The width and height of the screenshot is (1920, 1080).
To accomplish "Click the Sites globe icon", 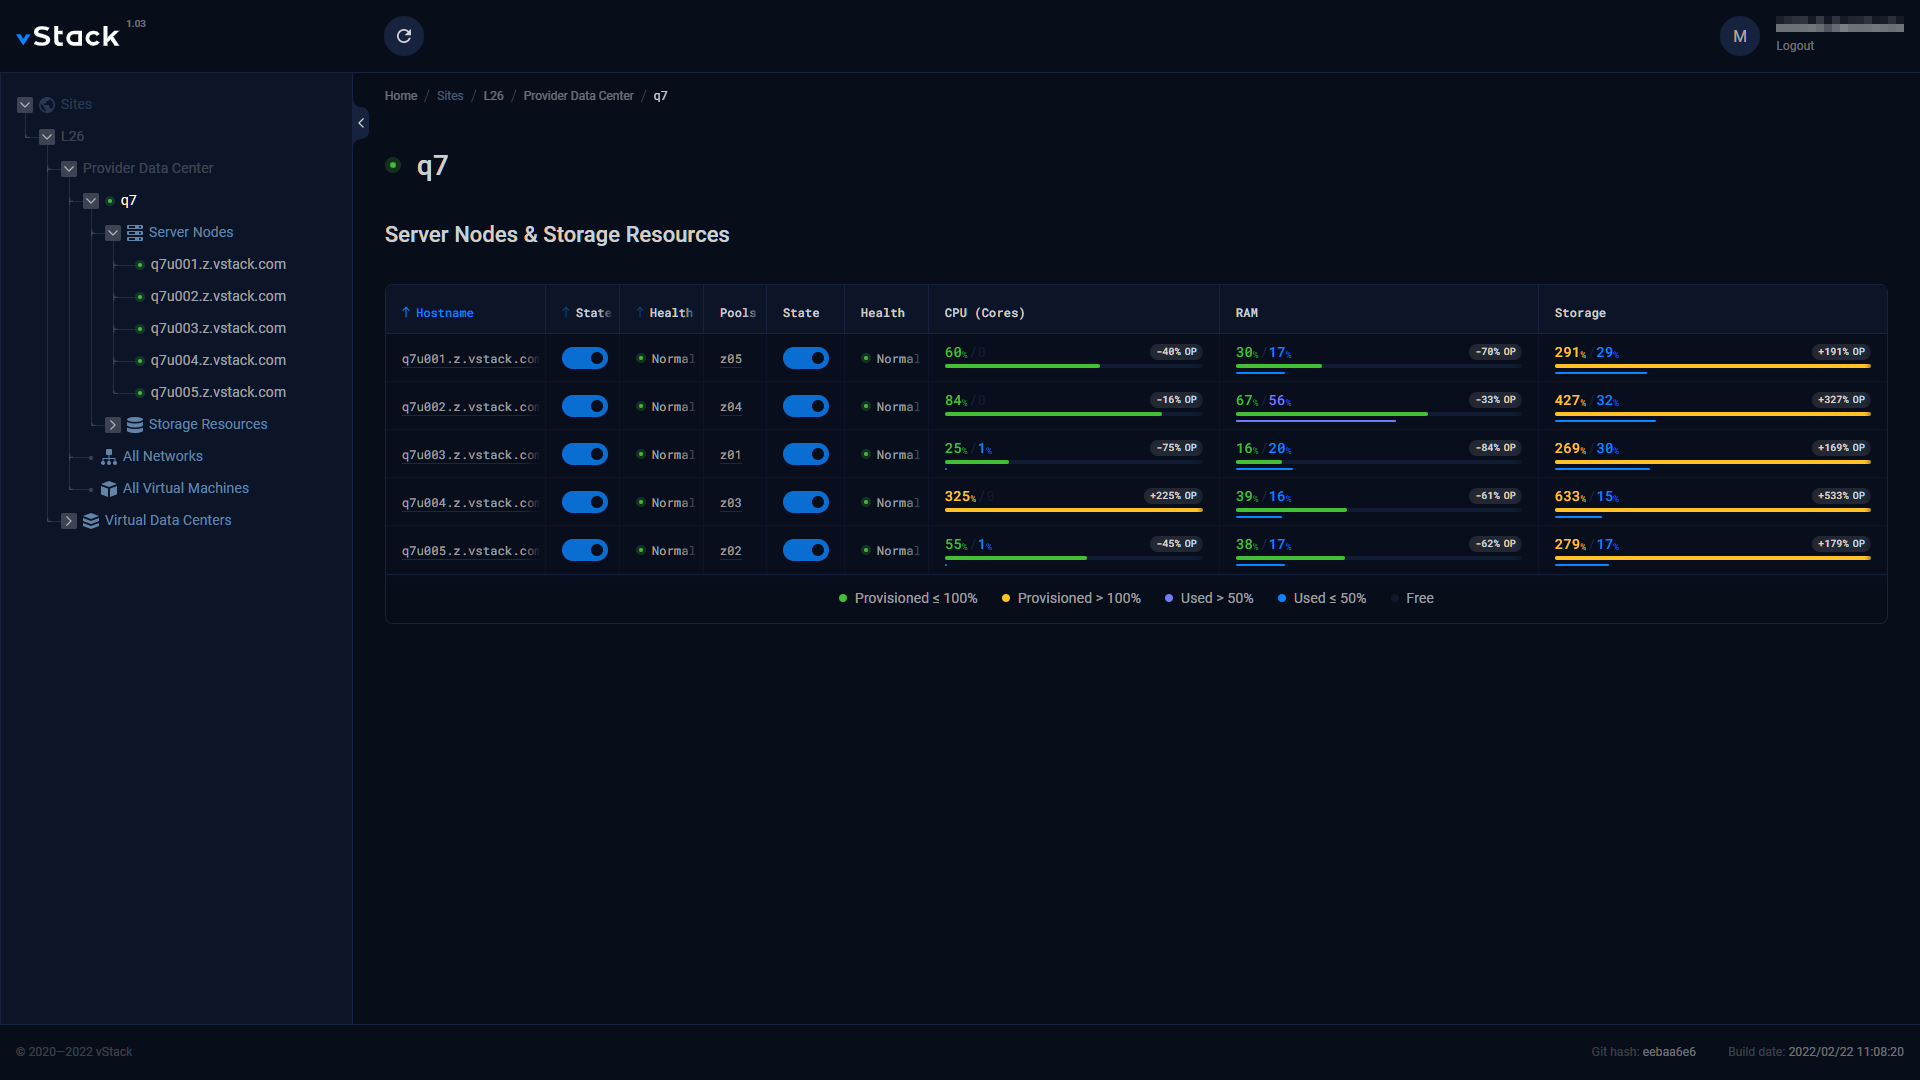I will click(47, 104).
